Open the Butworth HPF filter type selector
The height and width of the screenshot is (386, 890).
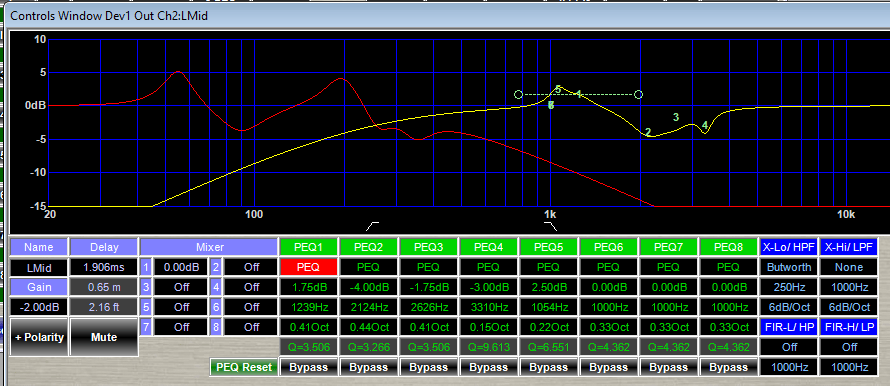(787, 267)
